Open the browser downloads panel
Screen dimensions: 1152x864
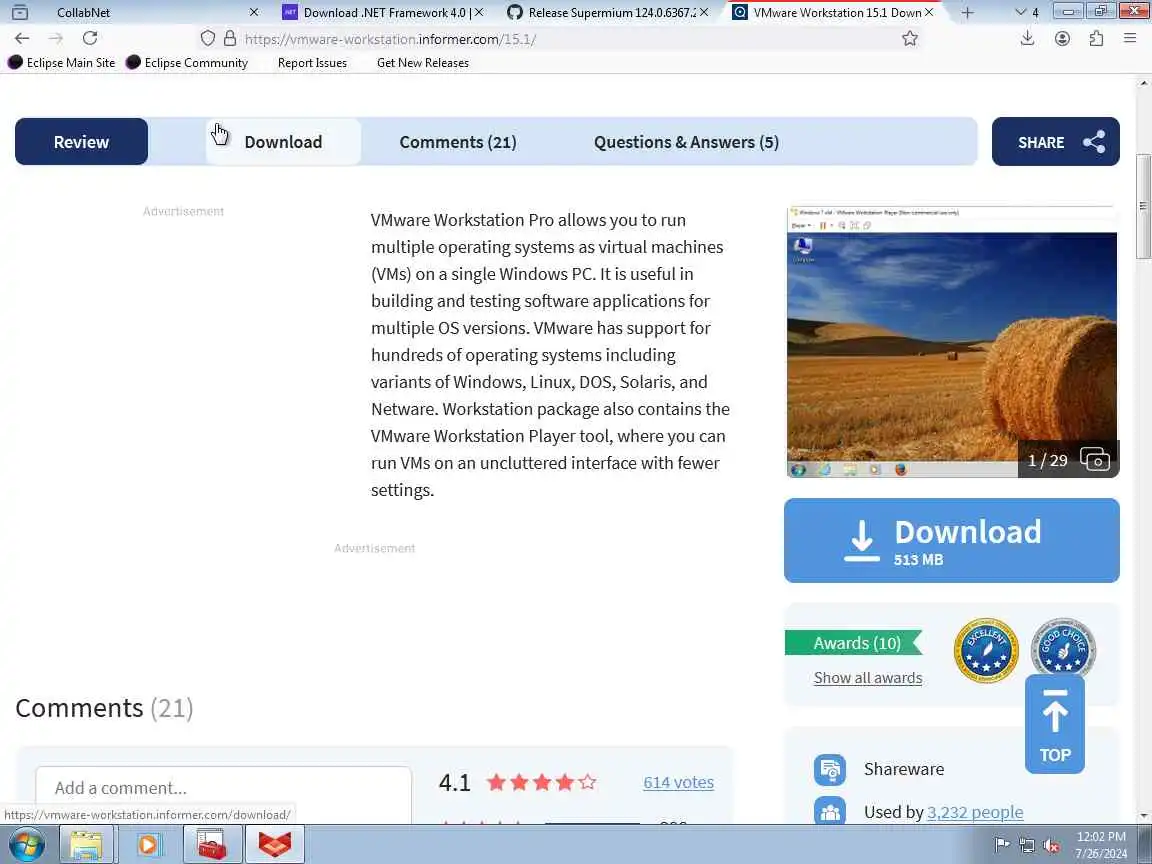(1027, 38)
